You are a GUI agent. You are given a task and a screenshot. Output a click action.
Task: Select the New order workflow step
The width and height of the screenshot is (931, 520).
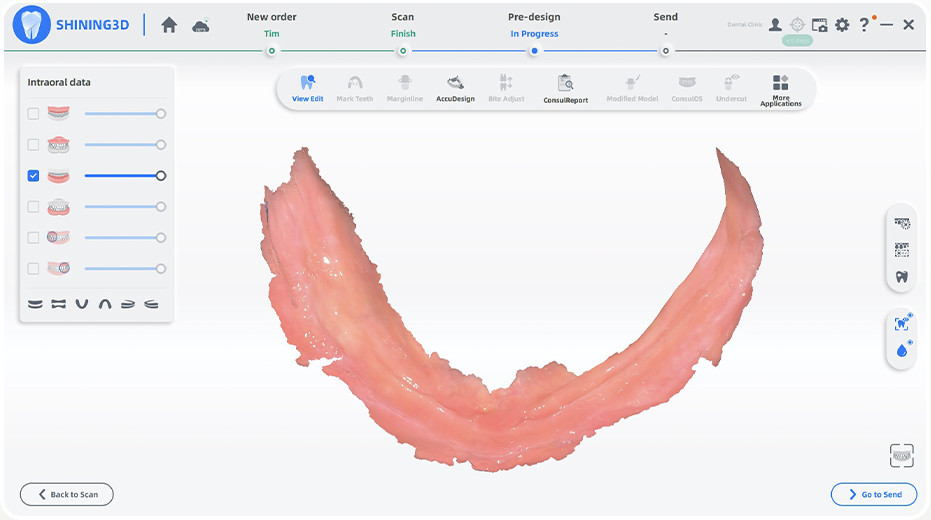pyautogui.click(x=271, y=25)
